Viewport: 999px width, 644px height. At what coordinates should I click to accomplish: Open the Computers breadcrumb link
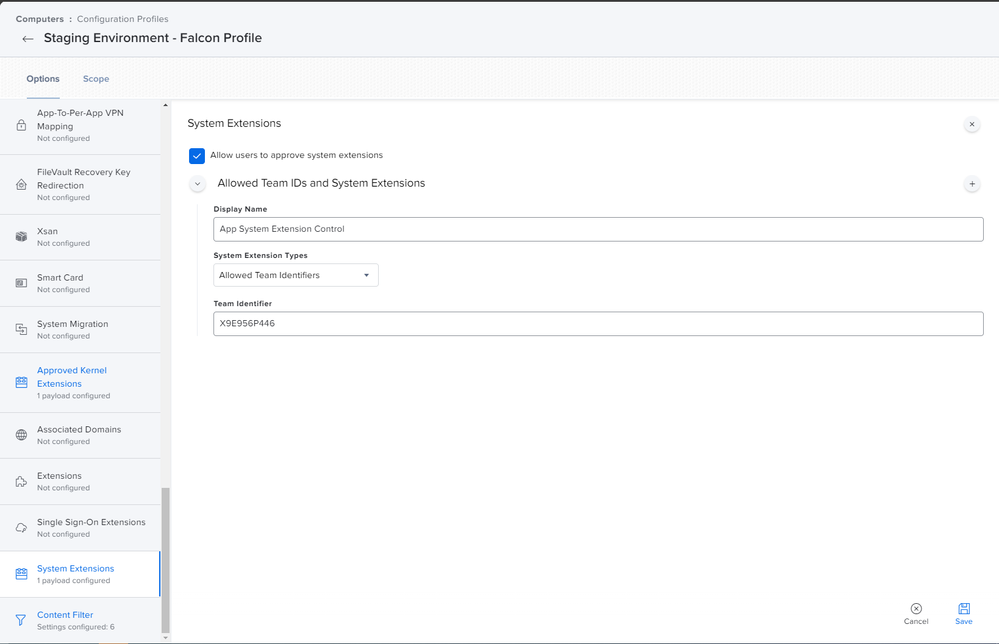click(40, 19)
